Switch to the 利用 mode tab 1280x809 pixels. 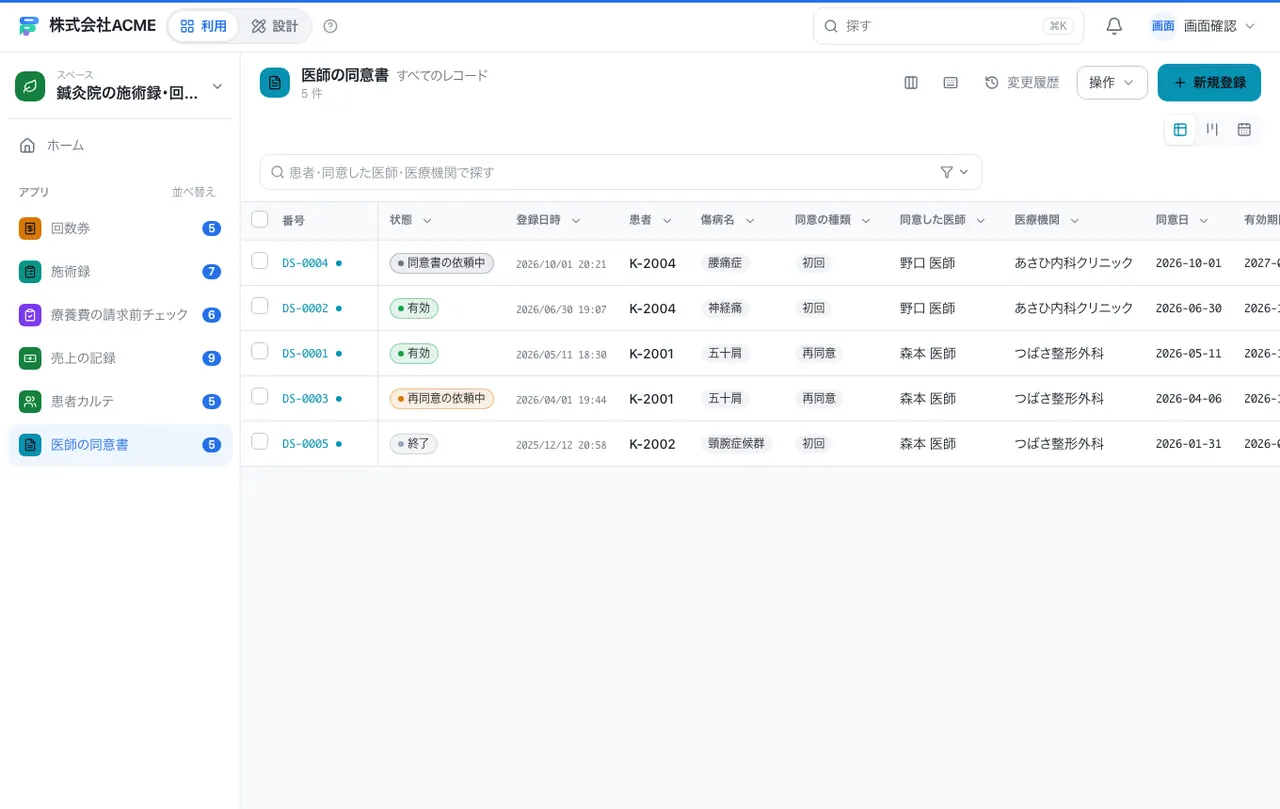pyautogui.click(x=204, y=26)
